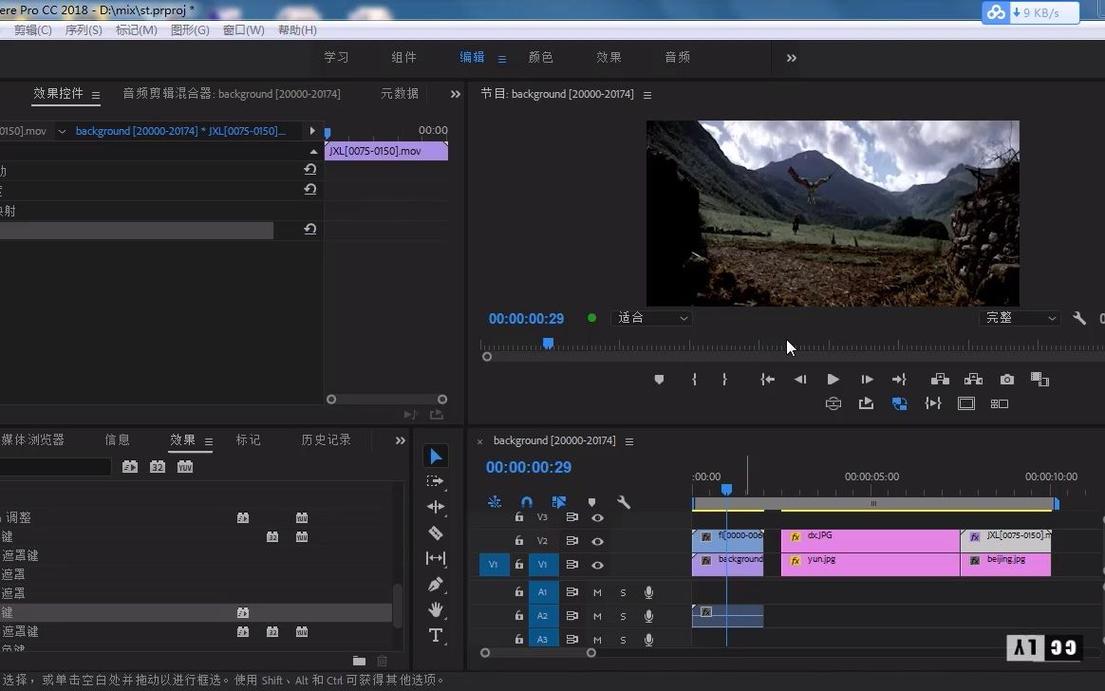Screen dimensions: 1105x691
Task: Toggle track lock for V3
Action: point(519,518)
